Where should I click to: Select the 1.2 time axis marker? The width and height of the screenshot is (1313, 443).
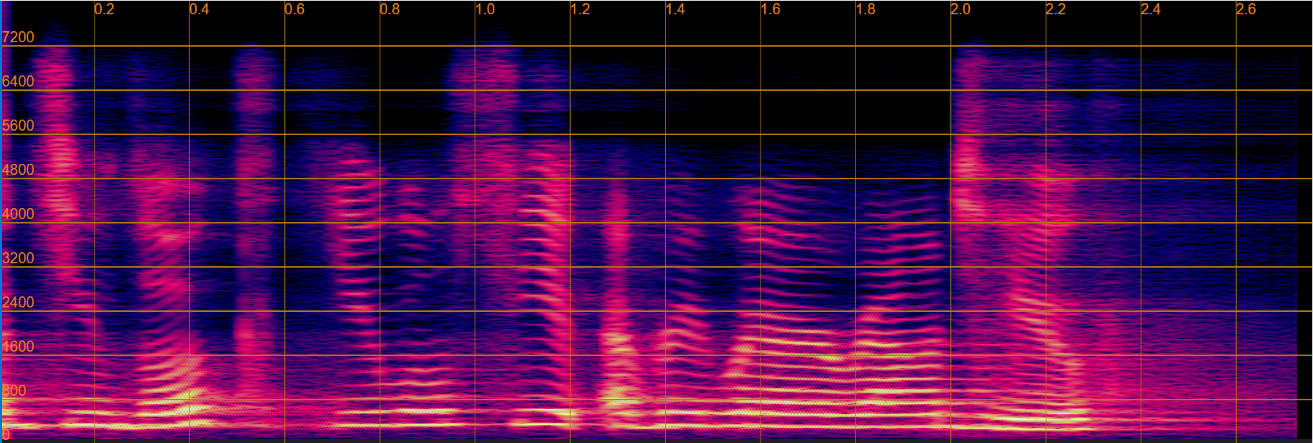(x=580, y=9)
